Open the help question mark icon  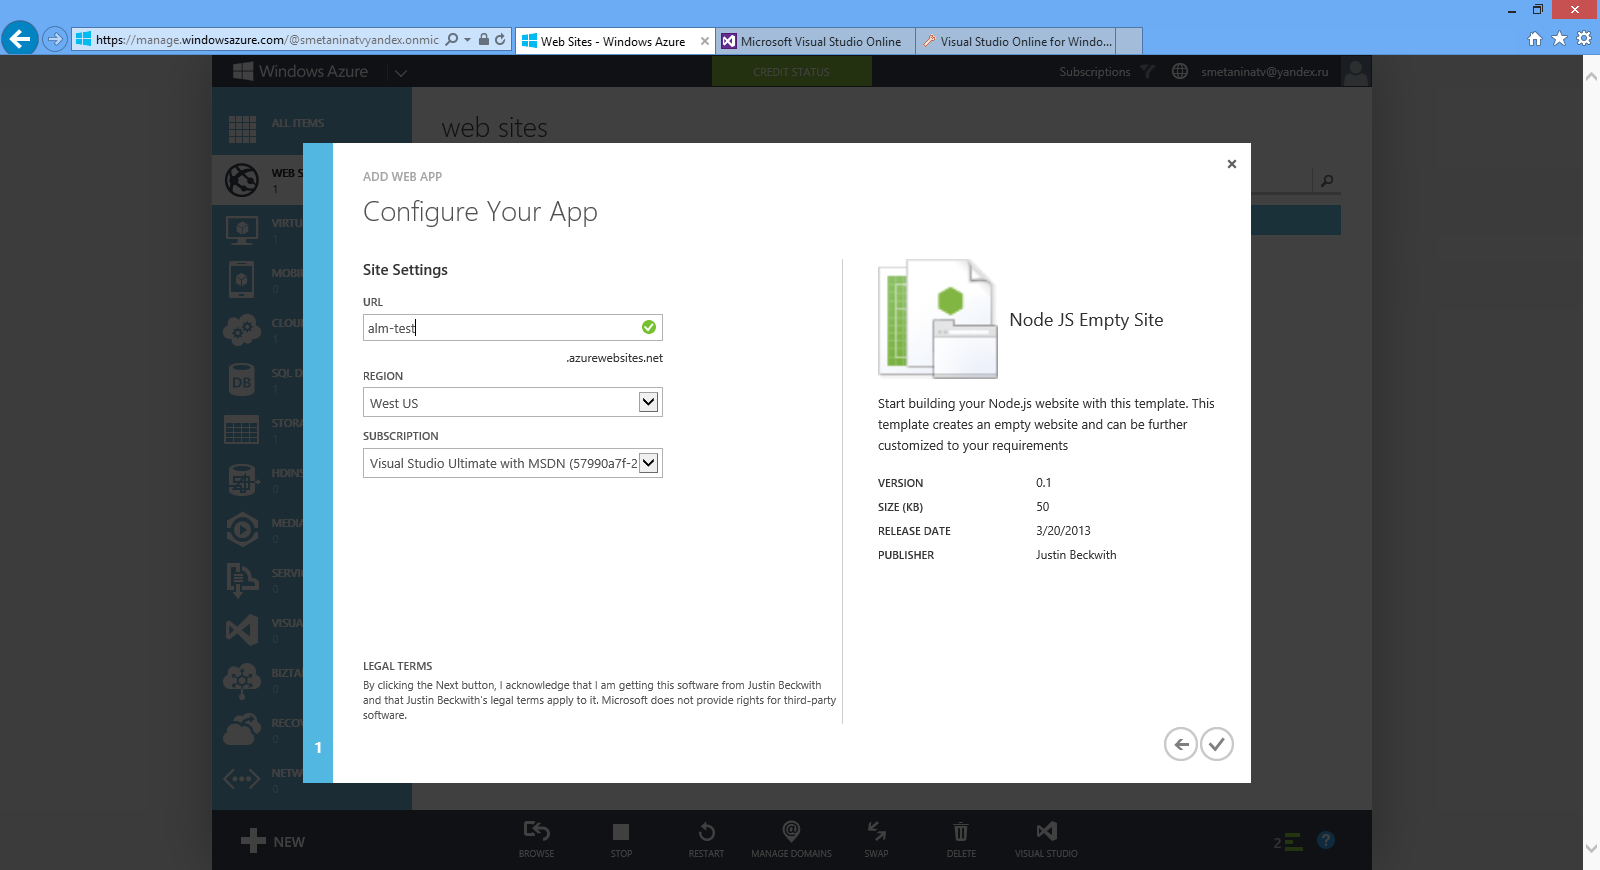click(x=1326, y=840)
